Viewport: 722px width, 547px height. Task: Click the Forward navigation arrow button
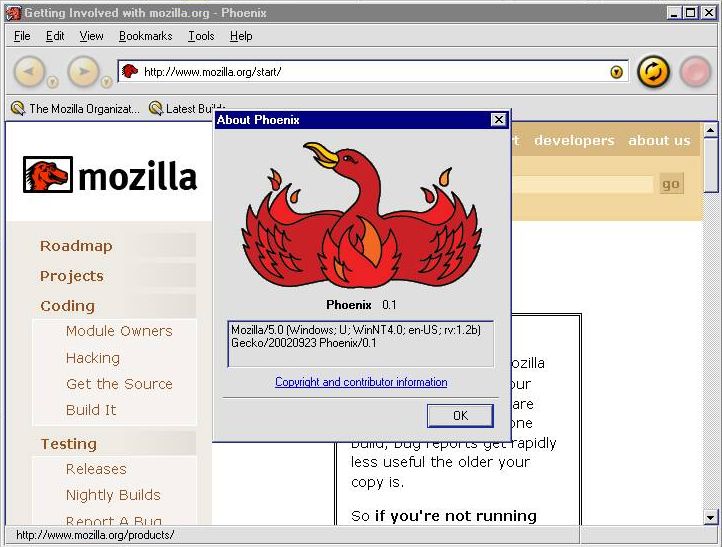[x=84, y=71]
